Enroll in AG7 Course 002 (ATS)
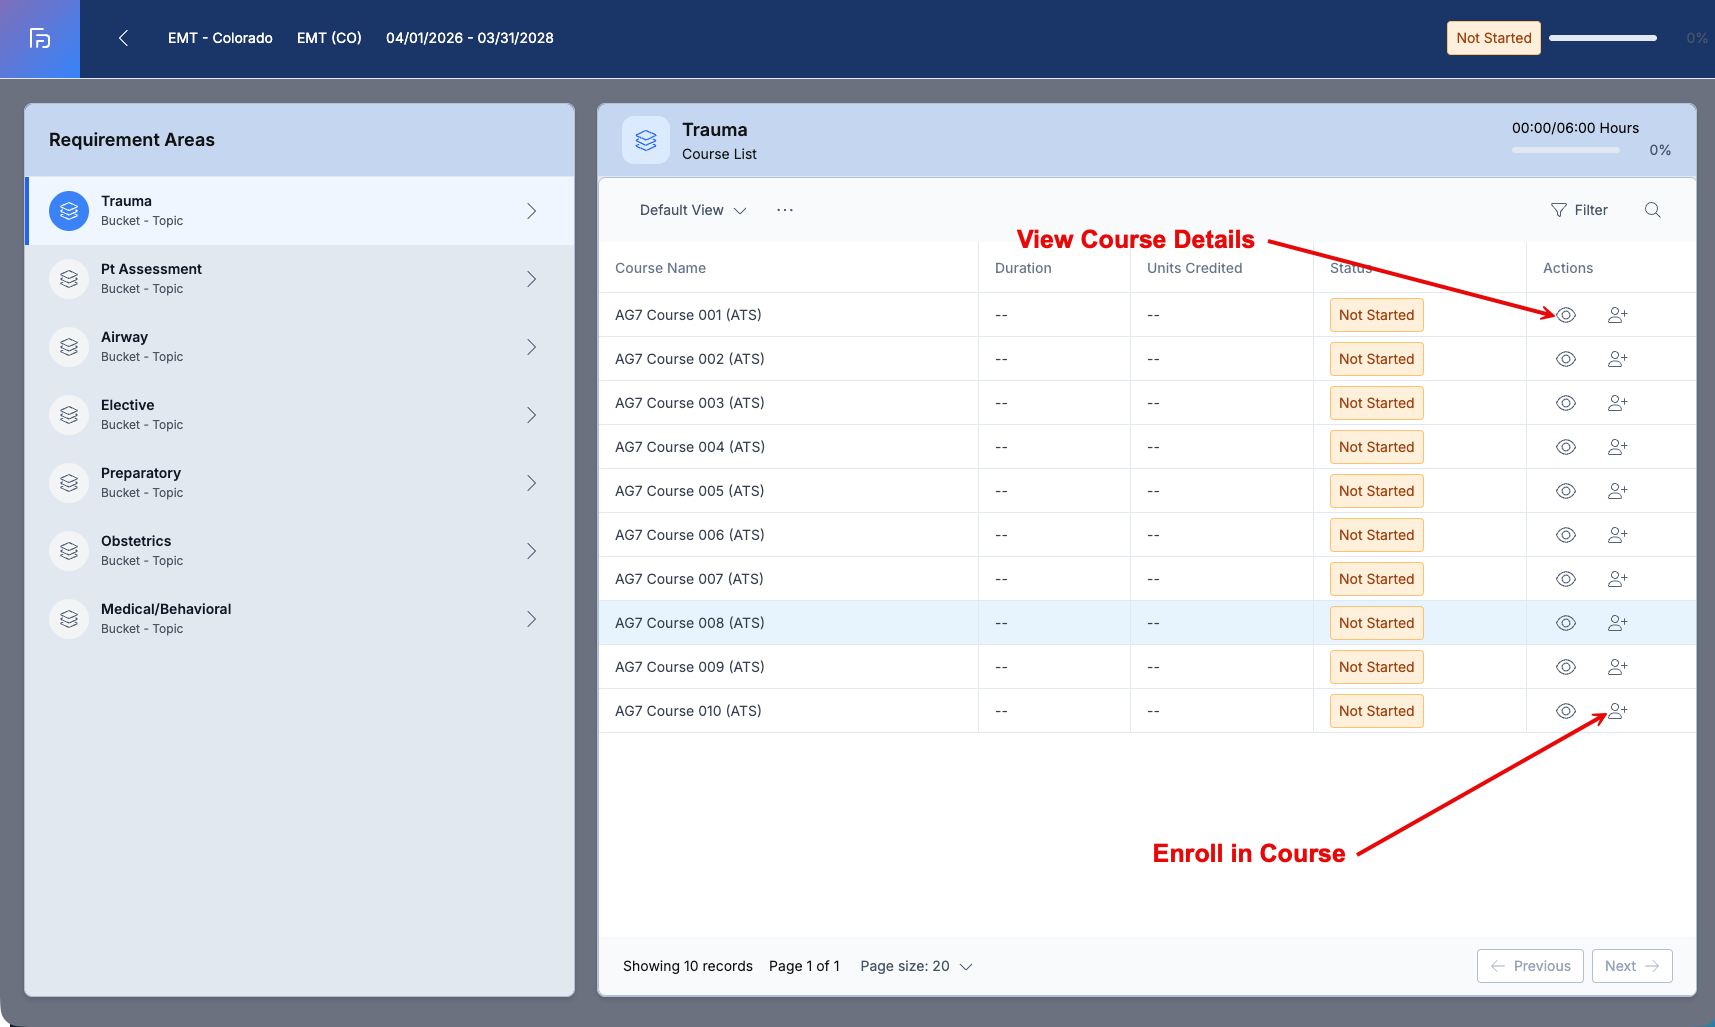1715x1027 pixels. [x=1617, y=359]
